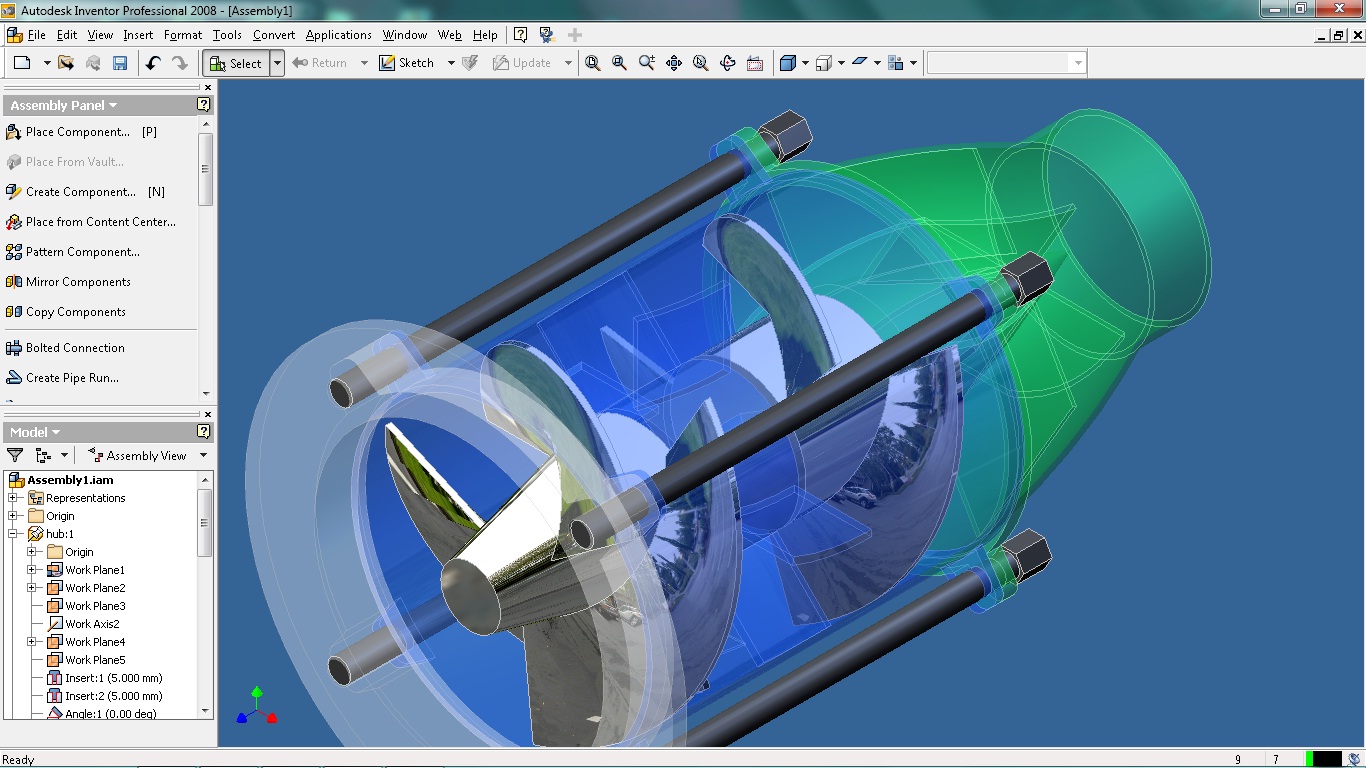Collapse the hub:1 tree node
1366x768 pixels.
click(14, 534)
